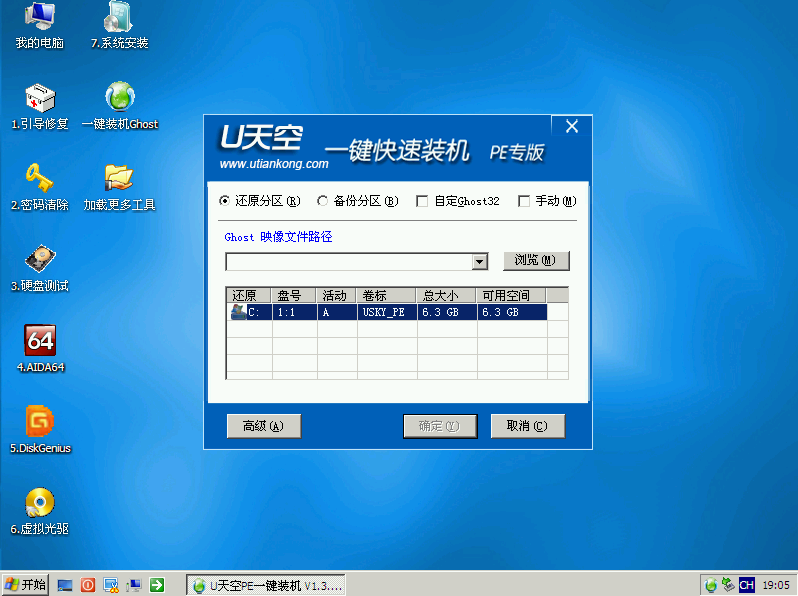Screen dimensions: 798x596
Task: Click the U天空PE一键装机 taskbar button
Action: pos(266,586)
